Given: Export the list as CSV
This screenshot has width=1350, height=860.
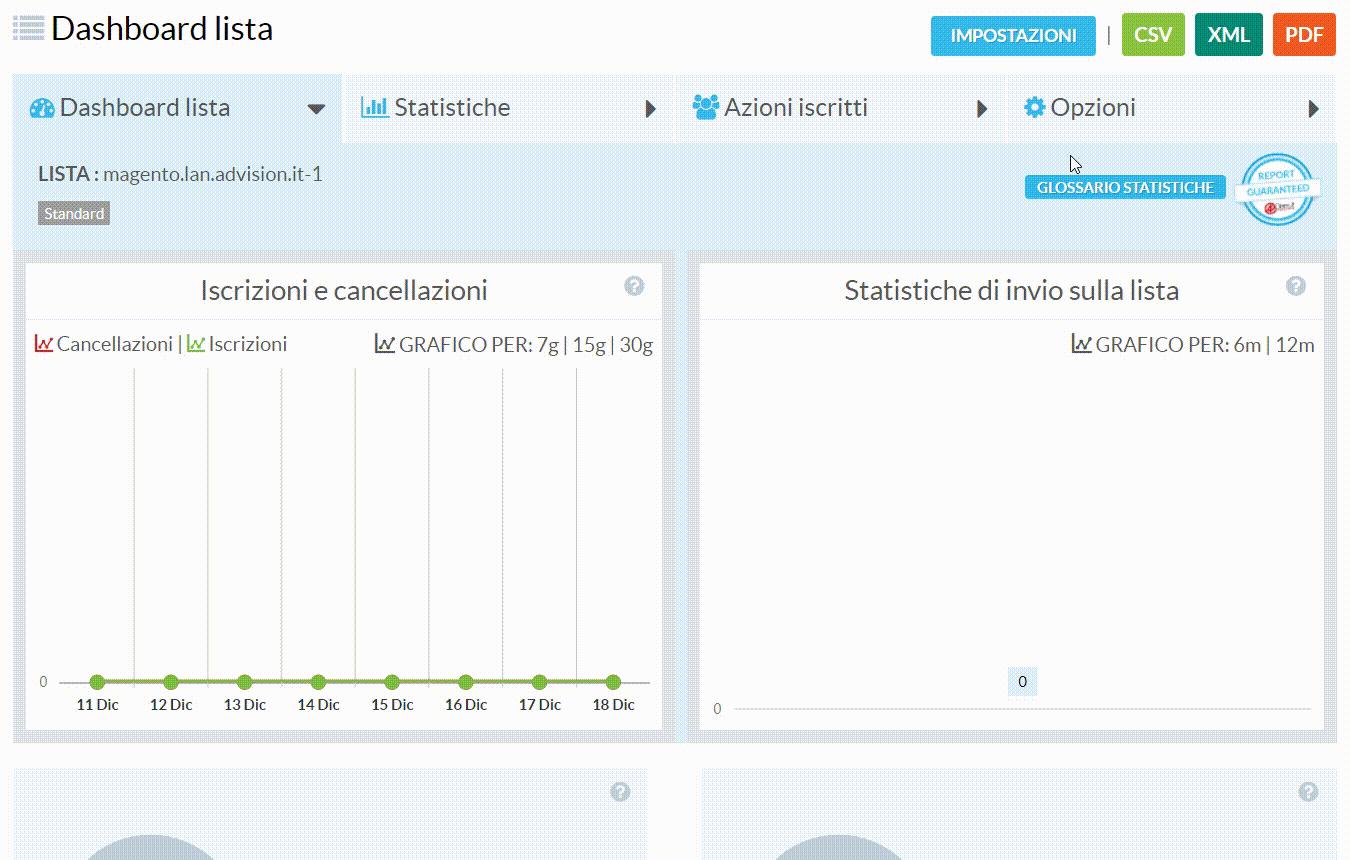Looking at the screenshot, I should (1153, 35).
